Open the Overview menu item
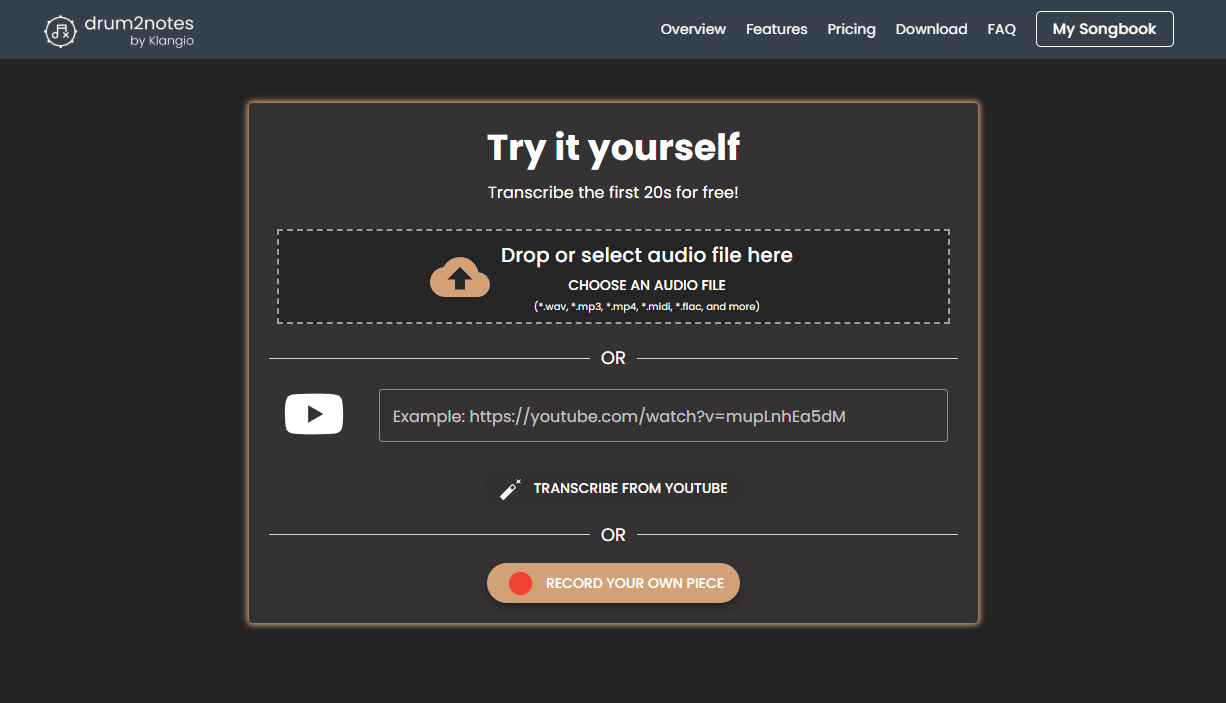 click(693, 29)
